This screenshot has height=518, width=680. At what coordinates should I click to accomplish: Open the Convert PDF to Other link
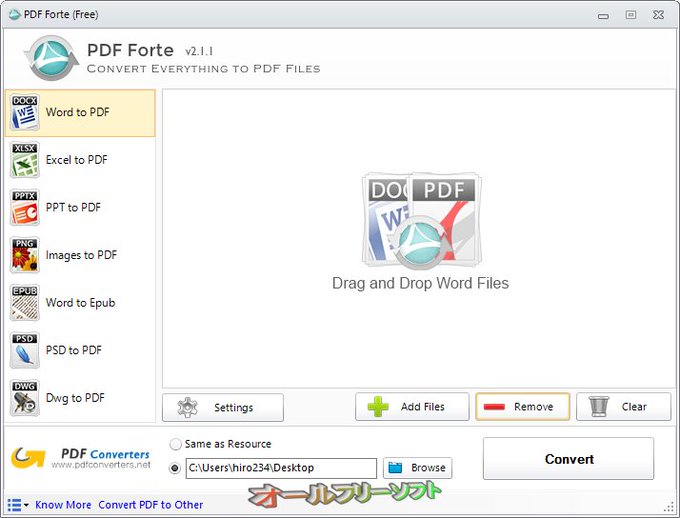pos(150,505)
